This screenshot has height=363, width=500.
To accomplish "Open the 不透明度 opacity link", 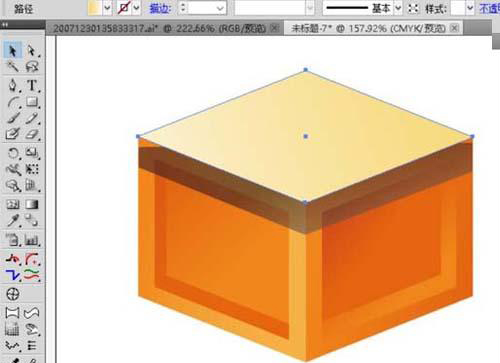I will tap(490, 9).
